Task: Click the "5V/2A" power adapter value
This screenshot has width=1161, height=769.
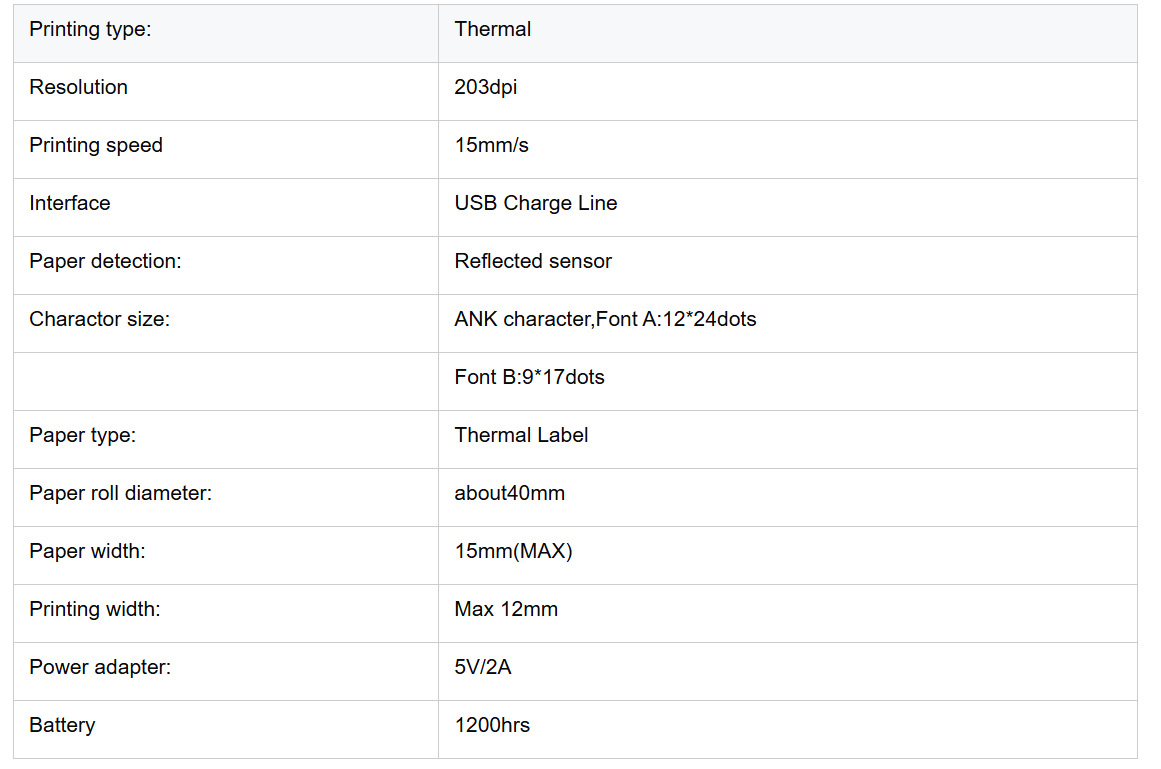Action: 483,667
